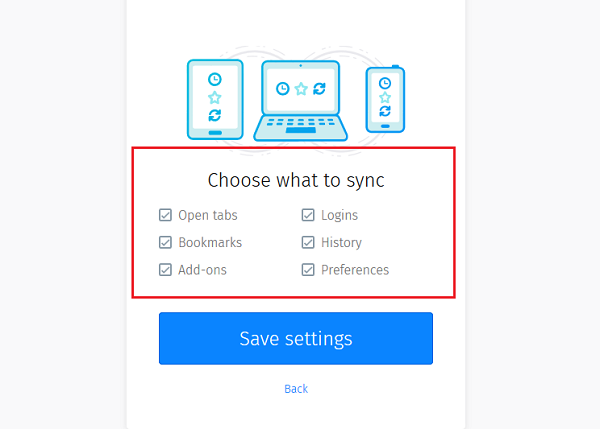The image size is (600, 429).
Task: Click the sync arrows icon on tablet
Action: [x=214, y=116]
